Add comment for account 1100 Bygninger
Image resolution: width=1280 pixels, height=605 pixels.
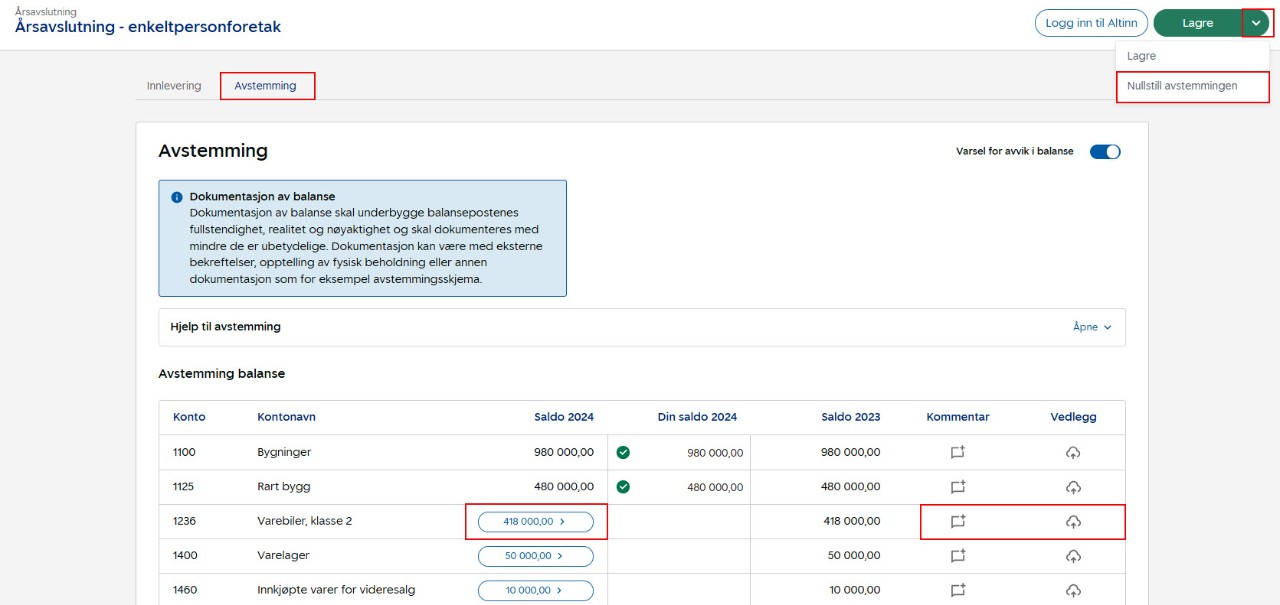957,452
